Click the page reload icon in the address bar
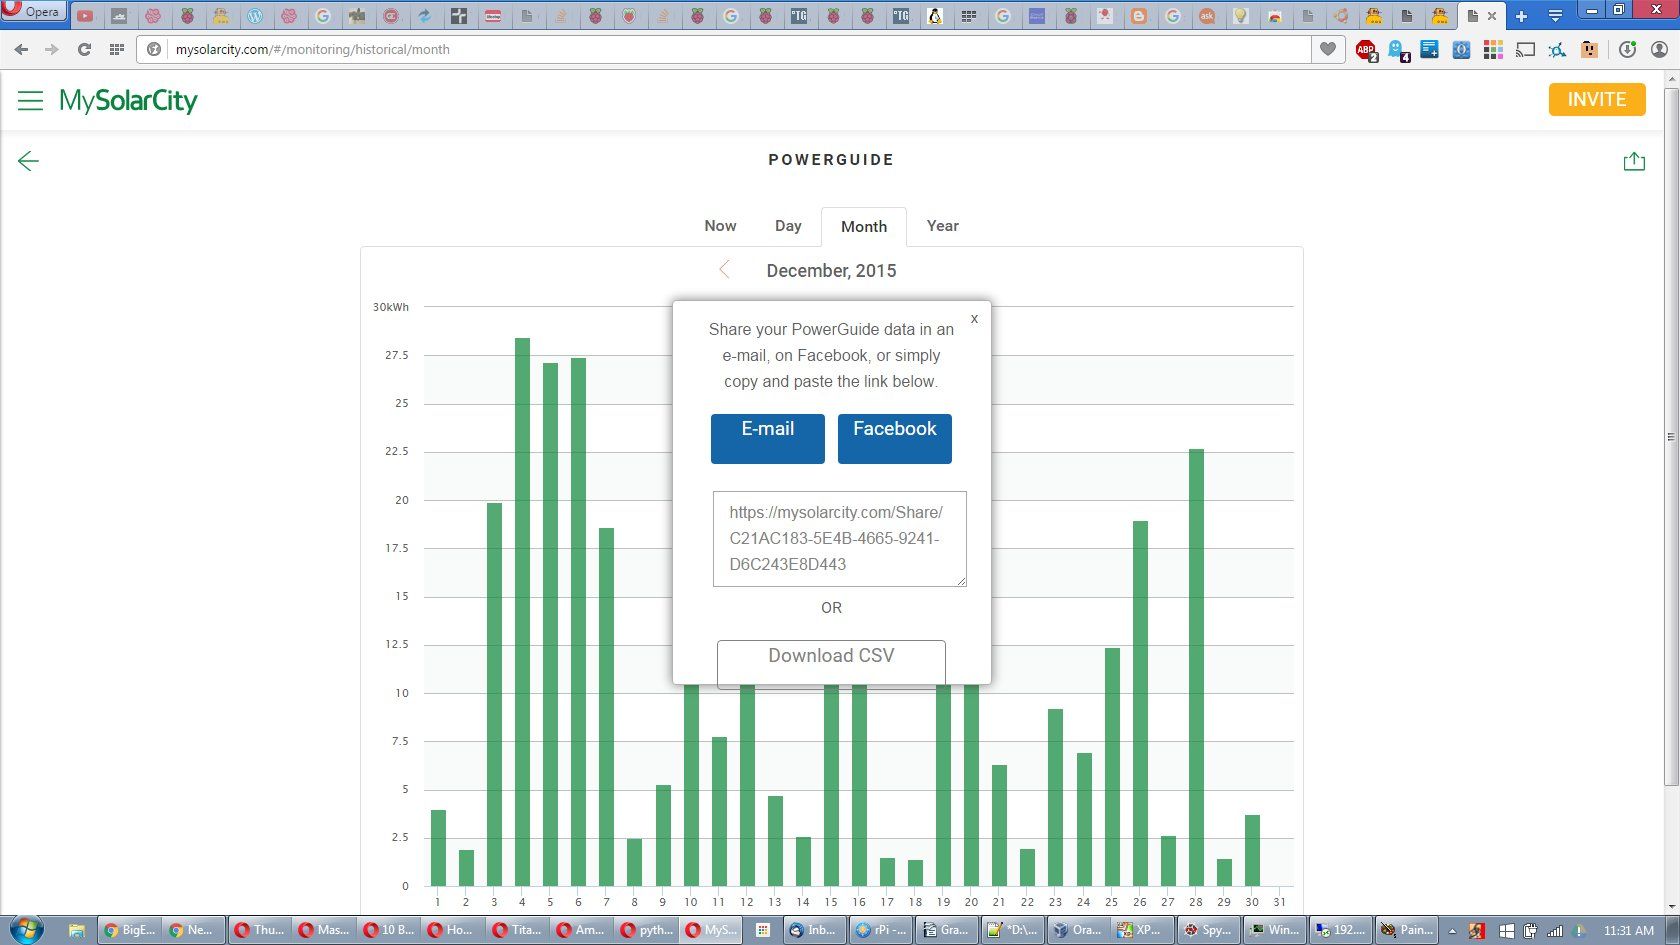This screenshot has height=945, width=1680. tap(84, 49)
